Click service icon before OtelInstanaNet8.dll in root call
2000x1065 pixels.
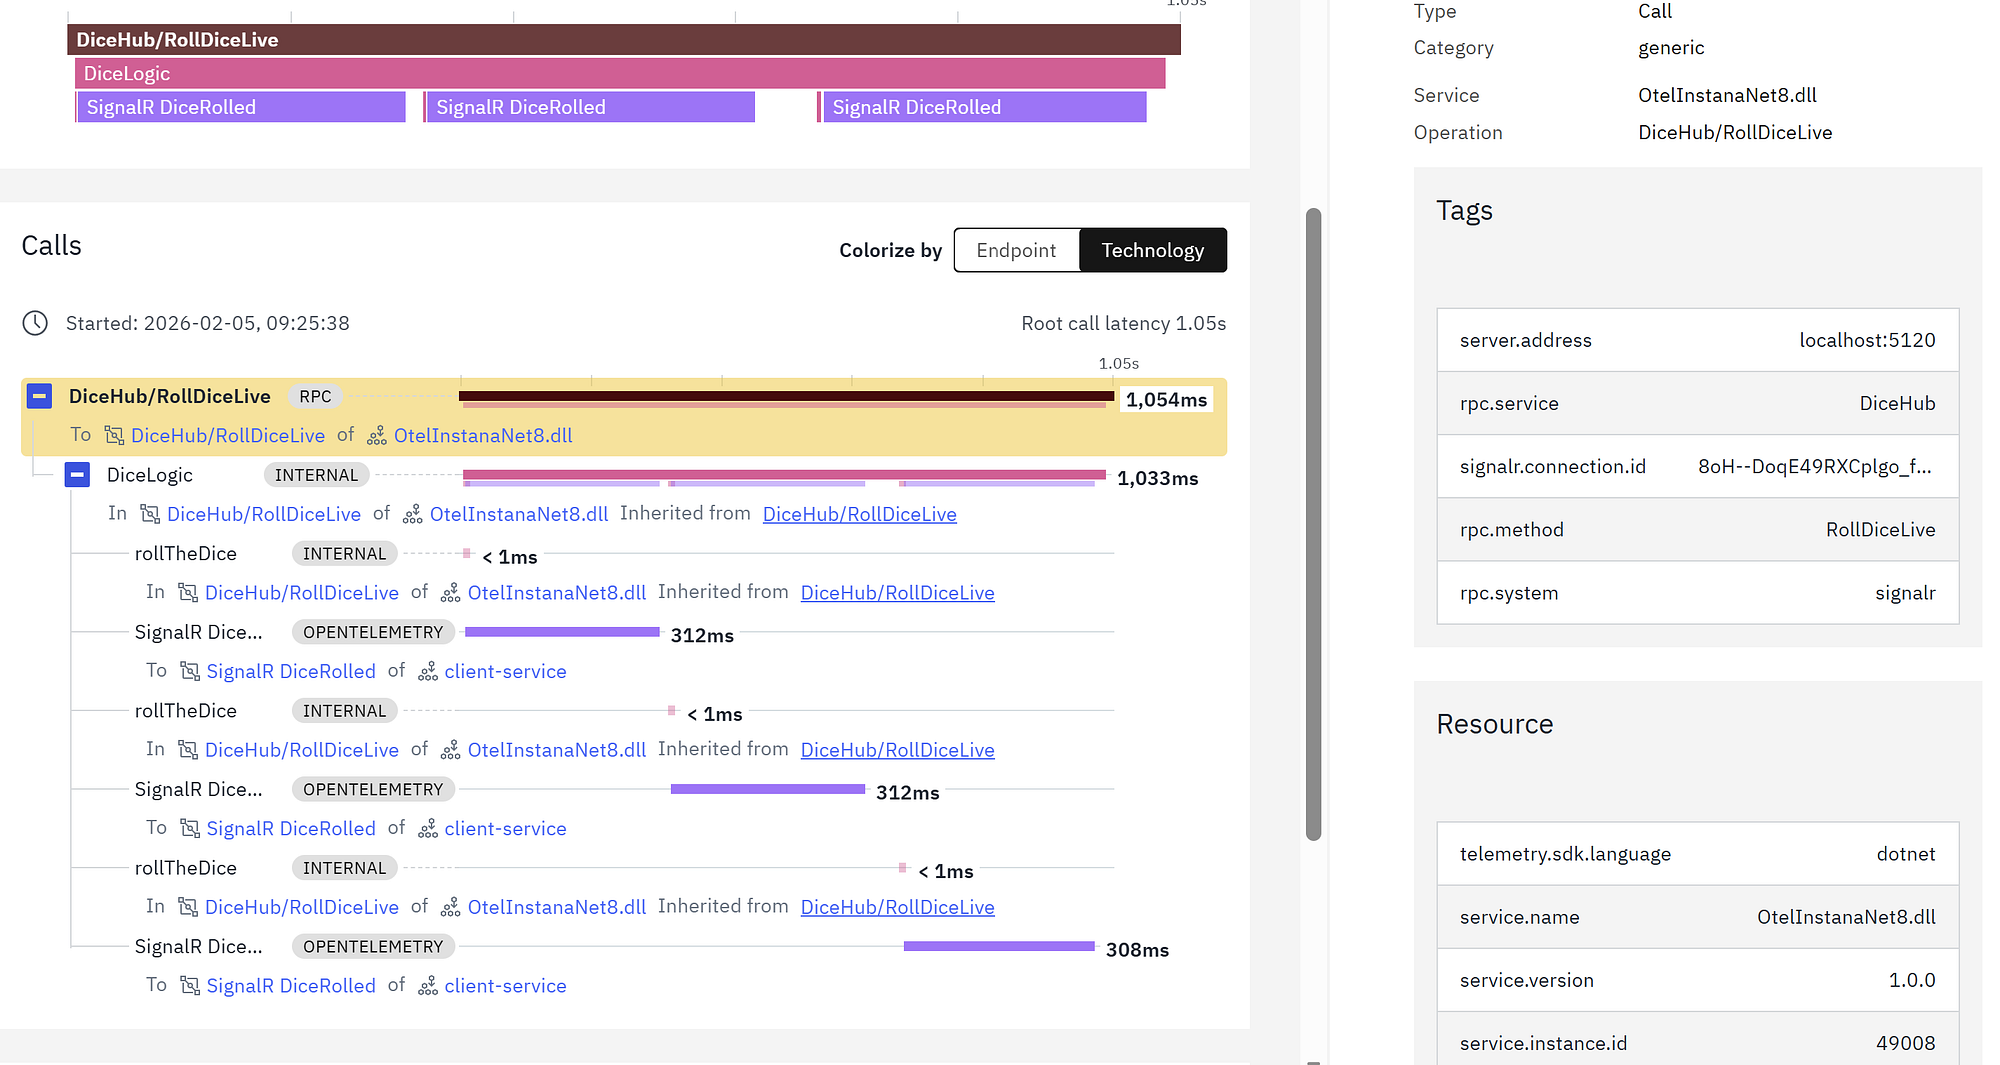pyautogui.click(x=377, y=436)
